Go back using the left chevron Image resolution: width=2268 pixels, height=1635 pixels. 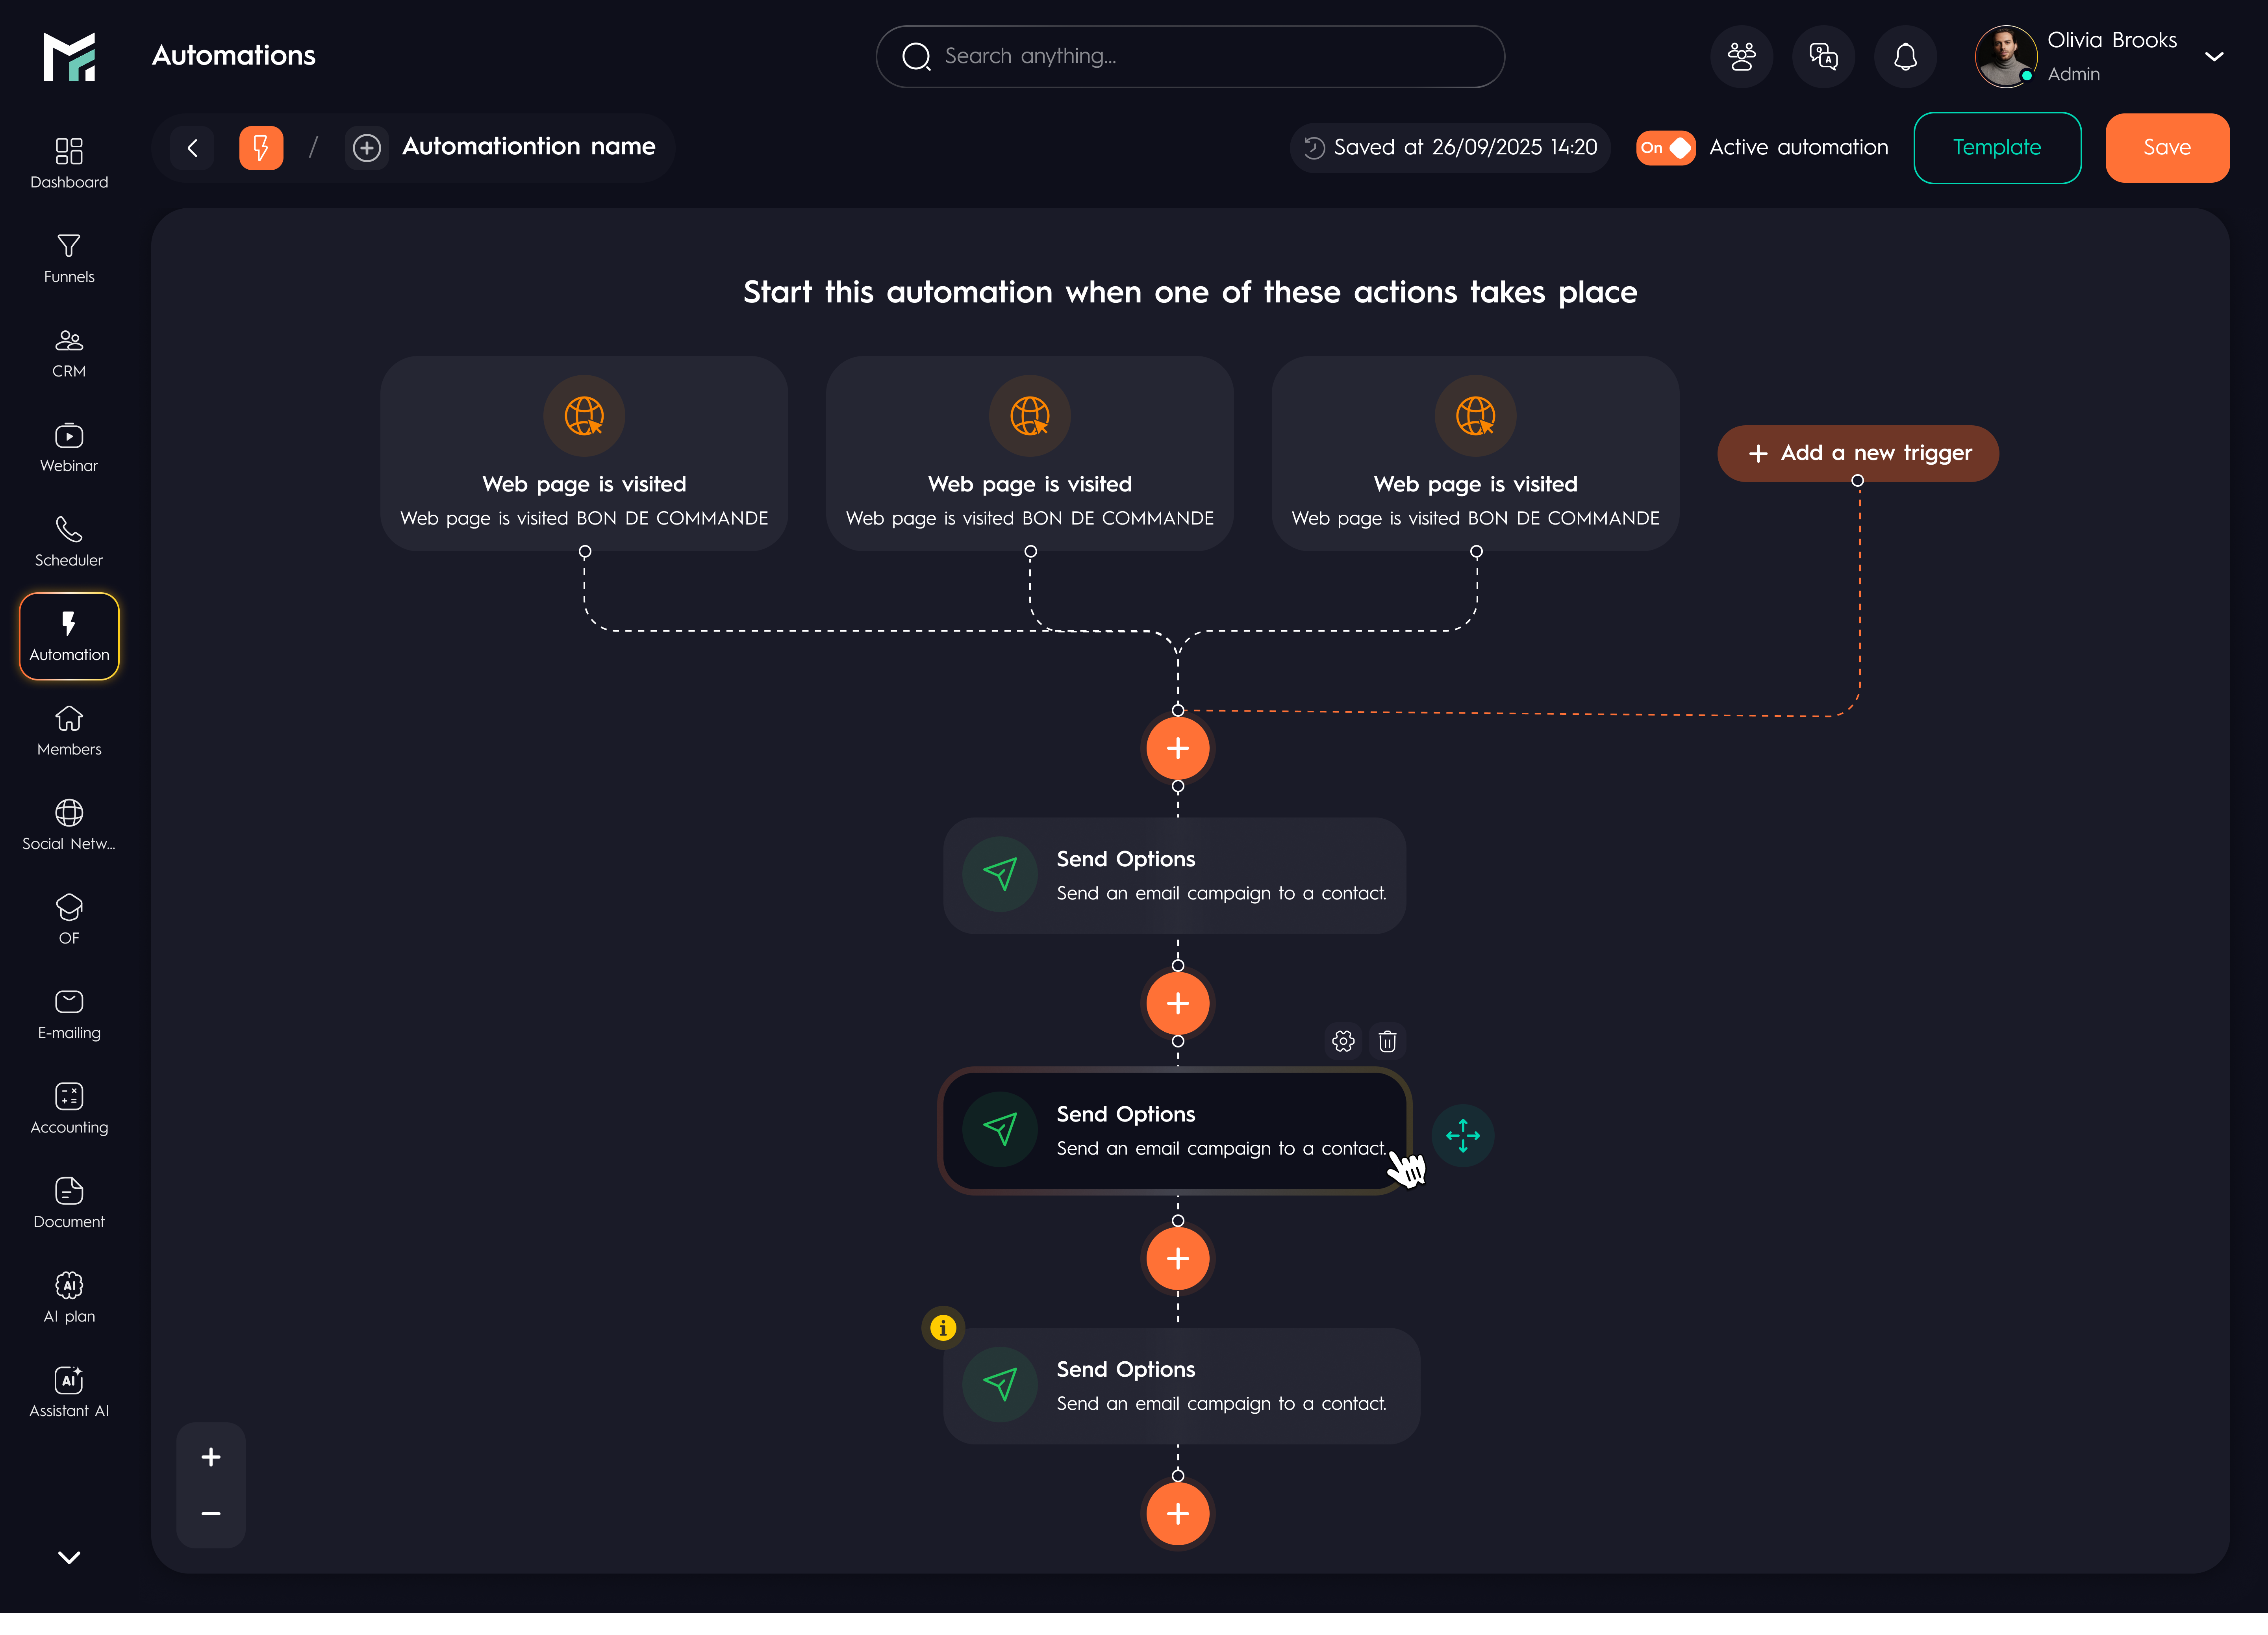(x=193, y=148)
